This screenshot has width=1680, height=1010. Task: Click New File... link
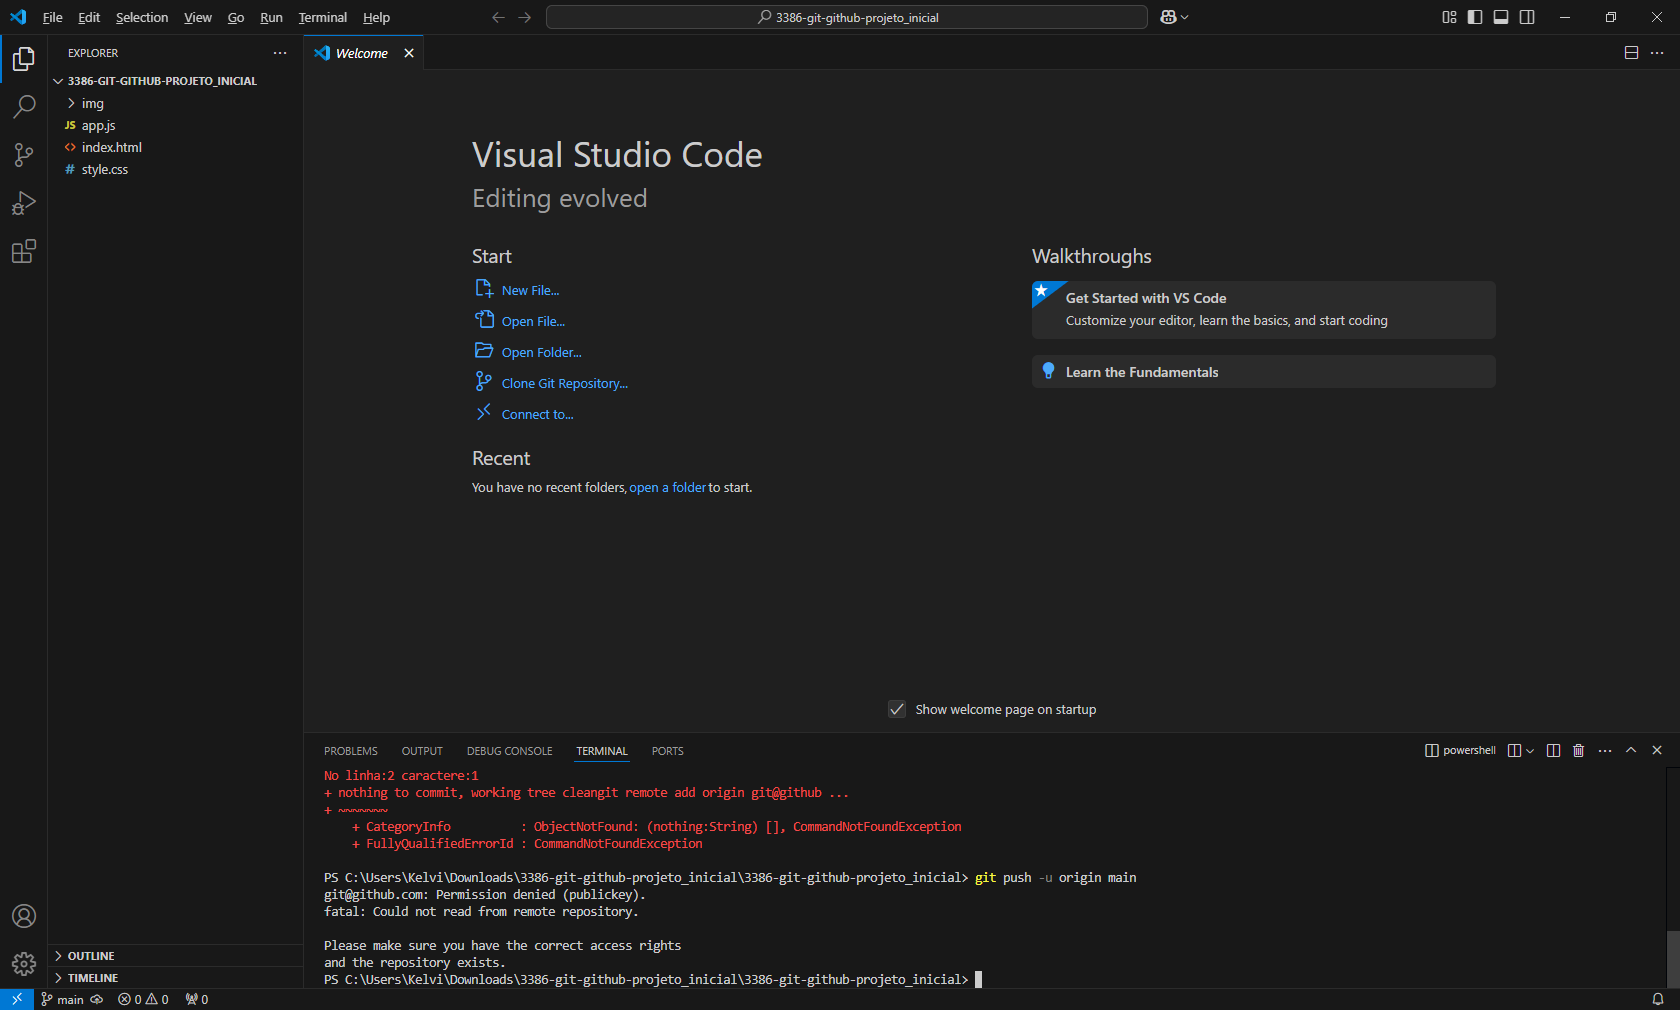click(x=517, y=290)
